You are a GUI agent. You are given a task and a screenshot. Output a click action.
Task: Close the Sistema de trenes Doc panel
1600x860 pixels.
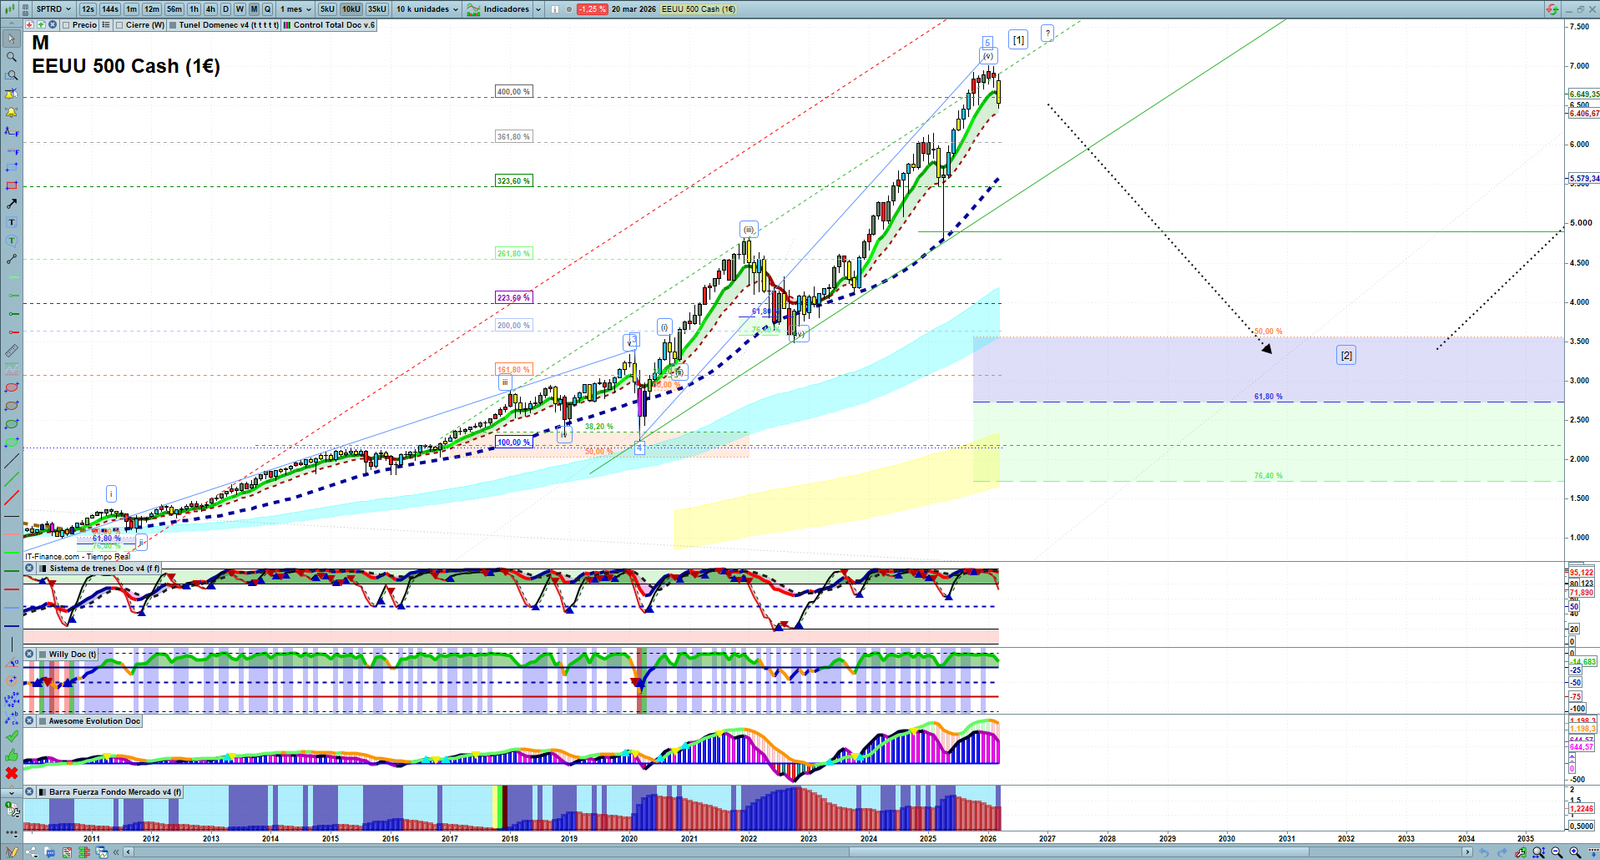[30, 568]
